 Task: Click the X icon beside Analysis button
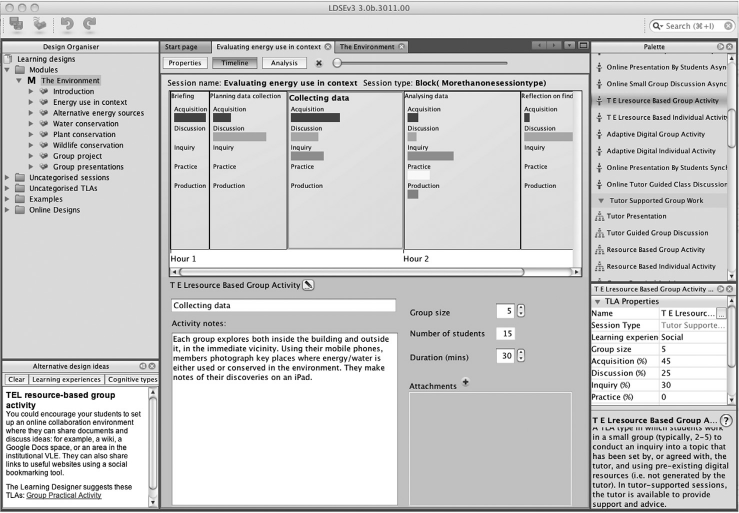pyautogui.click(x=318, y=63)
